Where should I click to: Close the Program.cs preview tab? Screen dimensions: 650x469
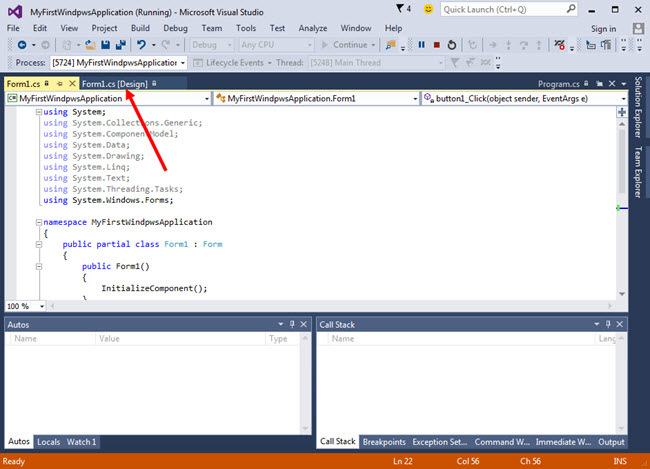(x=612, y=84)
